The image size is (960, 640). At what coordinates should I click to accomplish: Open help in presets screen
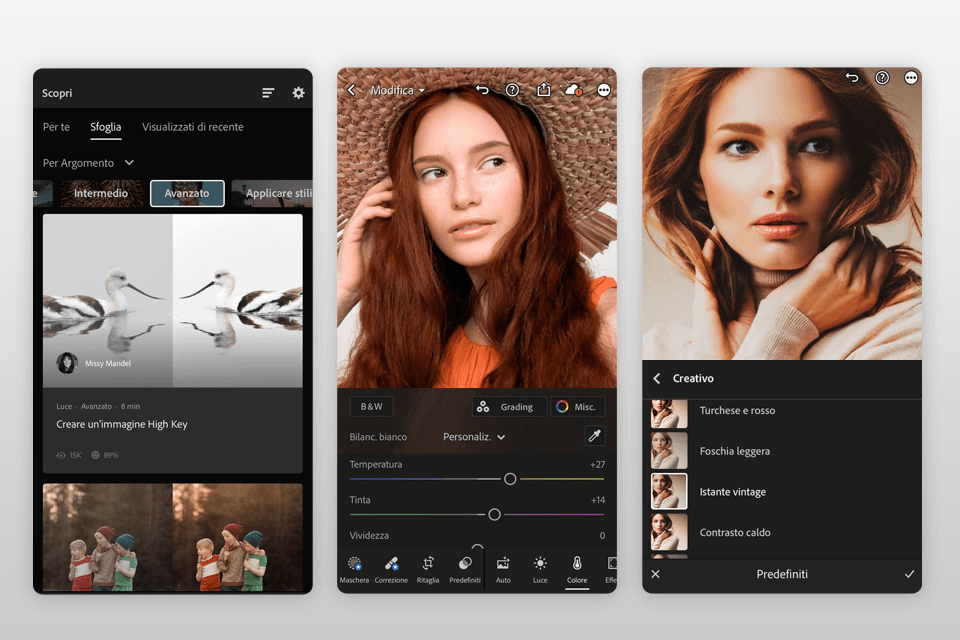[x=882, y=77]
